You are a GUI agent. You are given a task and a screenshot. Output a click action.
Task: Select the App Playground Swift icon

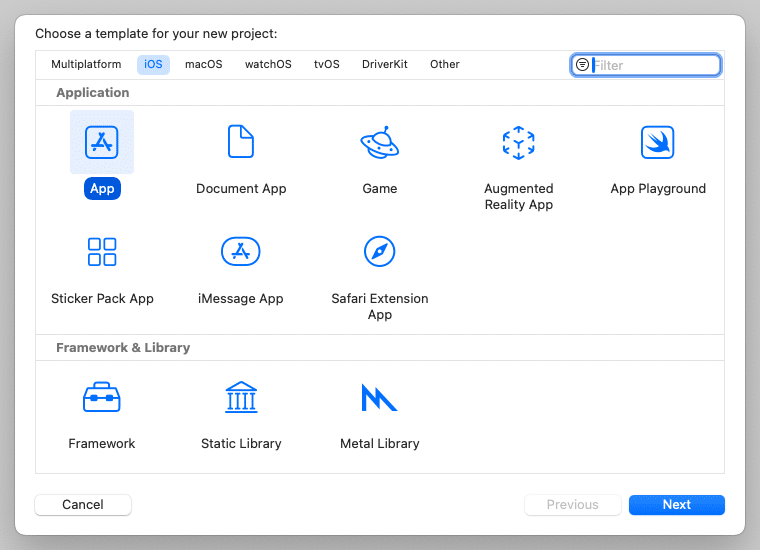[657, 142]
